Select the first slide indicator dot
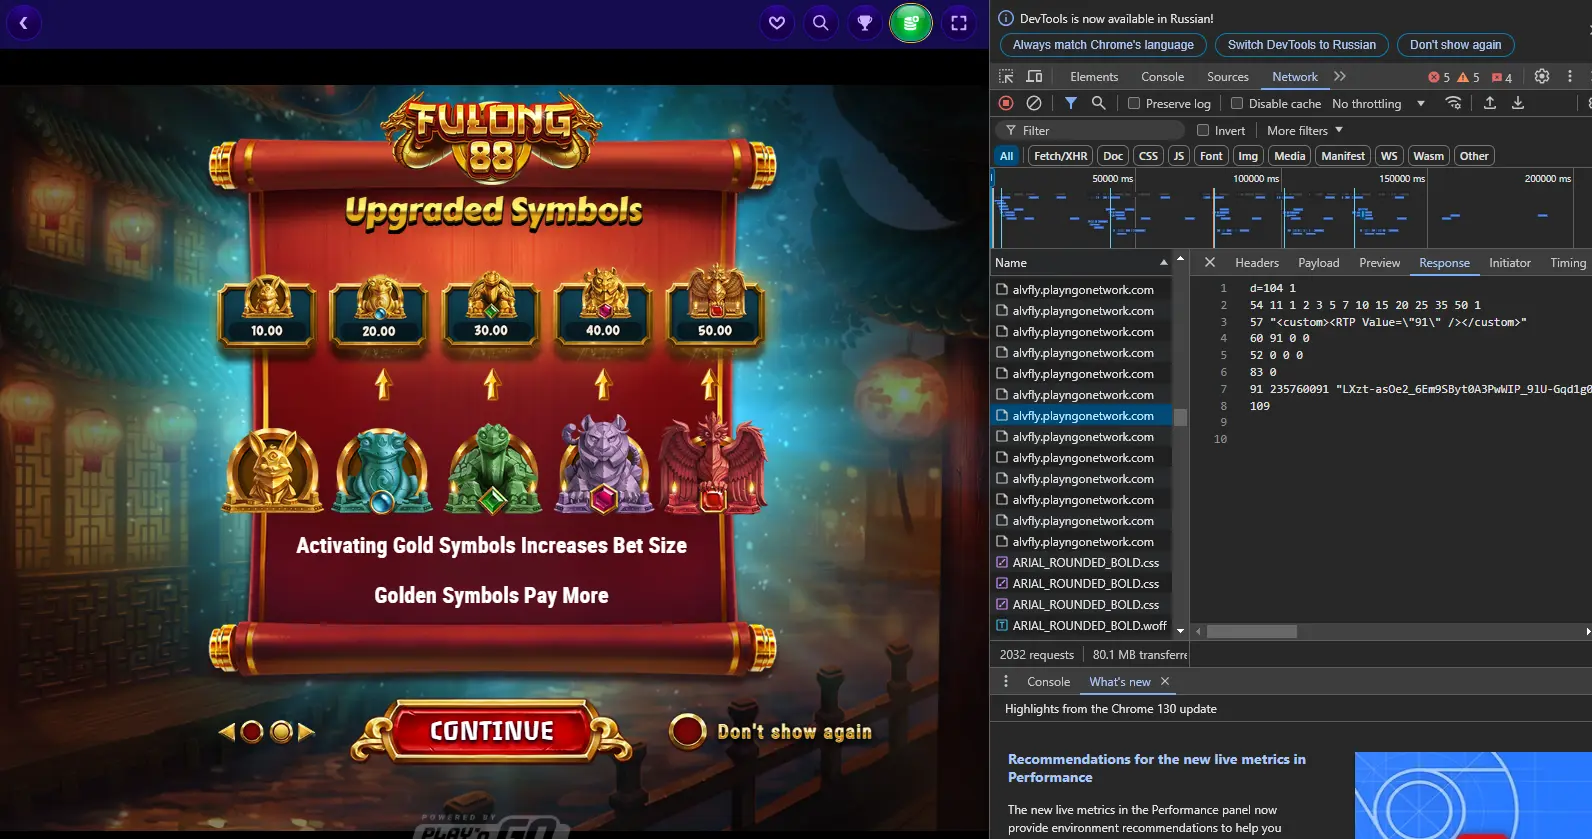The height and width of the screenshot is (839, 1592). [x=252, y=732]
